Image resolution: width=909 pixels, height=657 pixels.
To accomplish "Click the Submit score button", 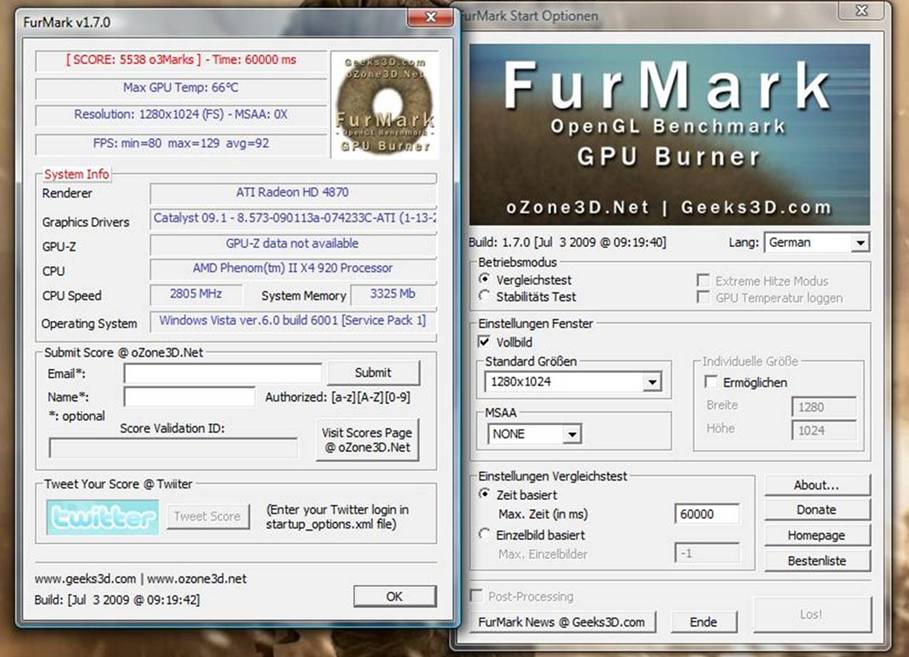I will point(373,373).
